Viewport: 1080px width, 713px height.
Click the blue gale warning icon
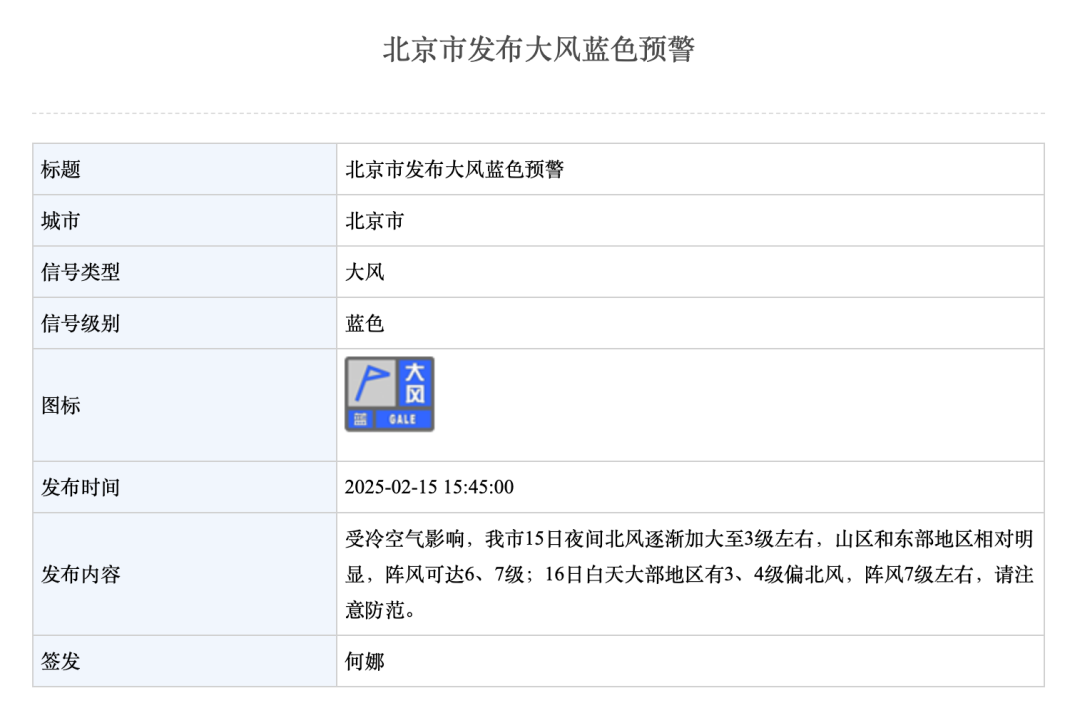point(390,394)
